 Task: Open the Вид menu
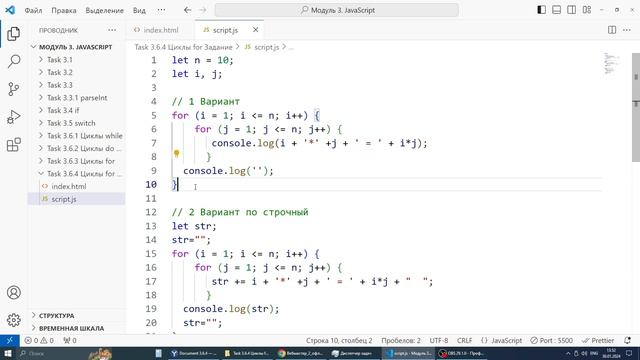coord(139,10)
